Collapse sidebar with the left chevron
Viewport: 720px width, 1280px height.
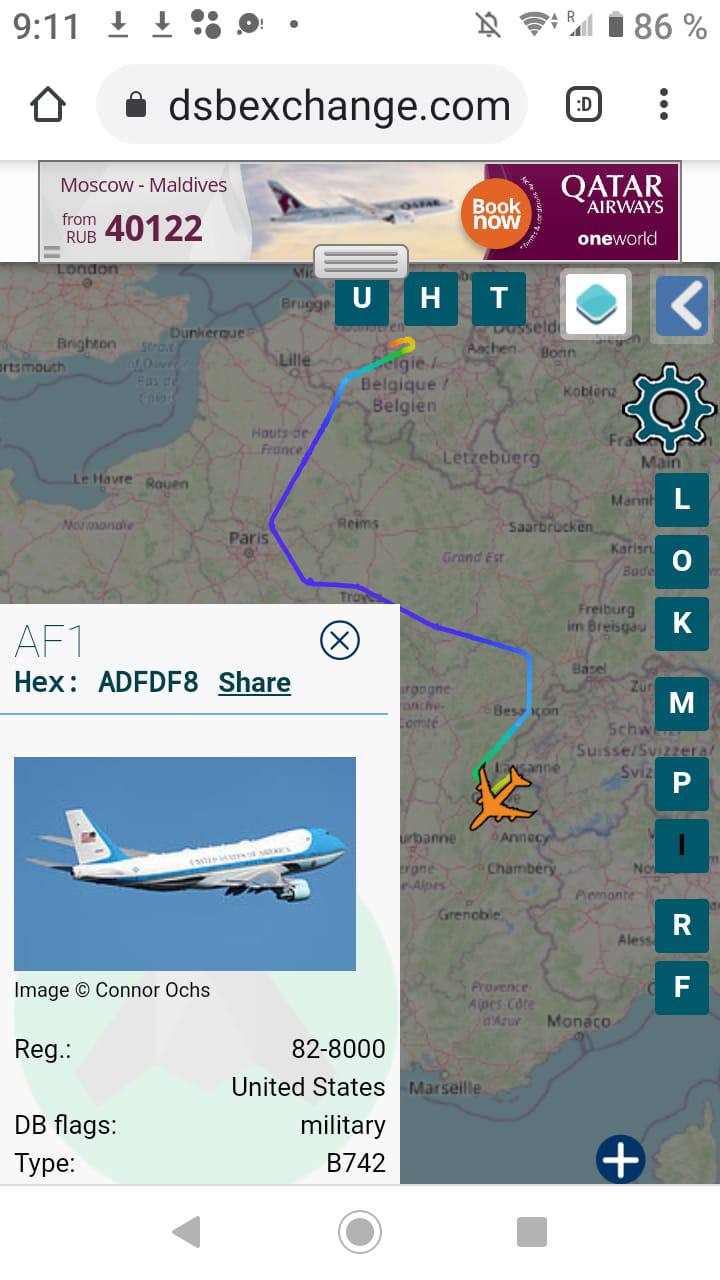[x=683, y=305]
